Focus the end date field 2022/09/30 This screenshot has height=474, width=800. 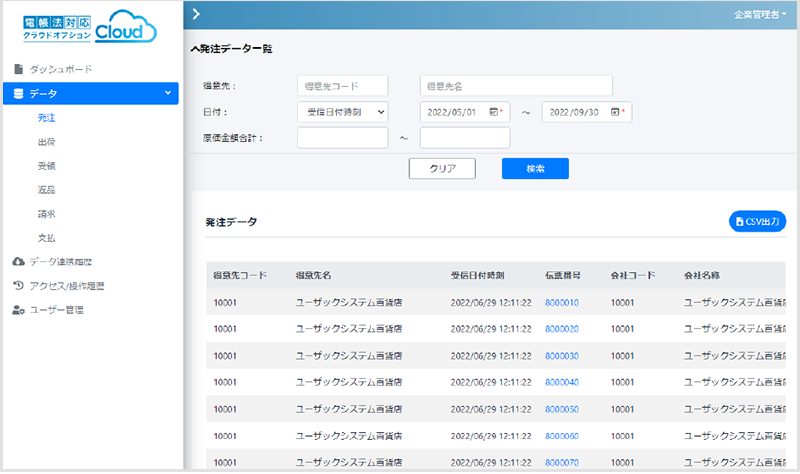(587, 112)
